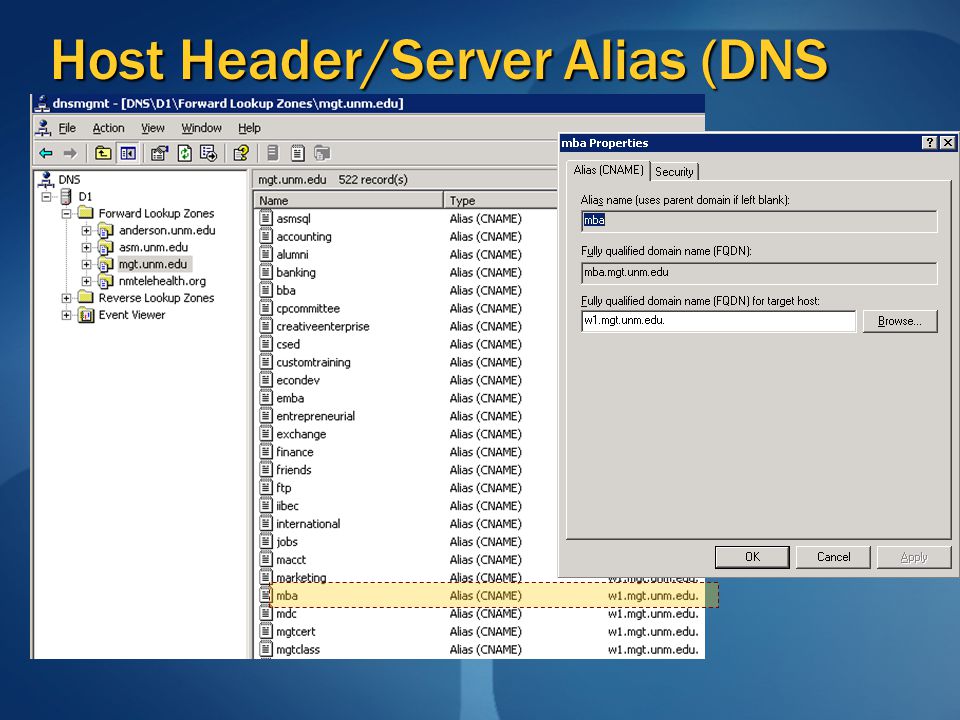Sort by the Type column header
Viewport: 960px width, 720px height.
501,200
